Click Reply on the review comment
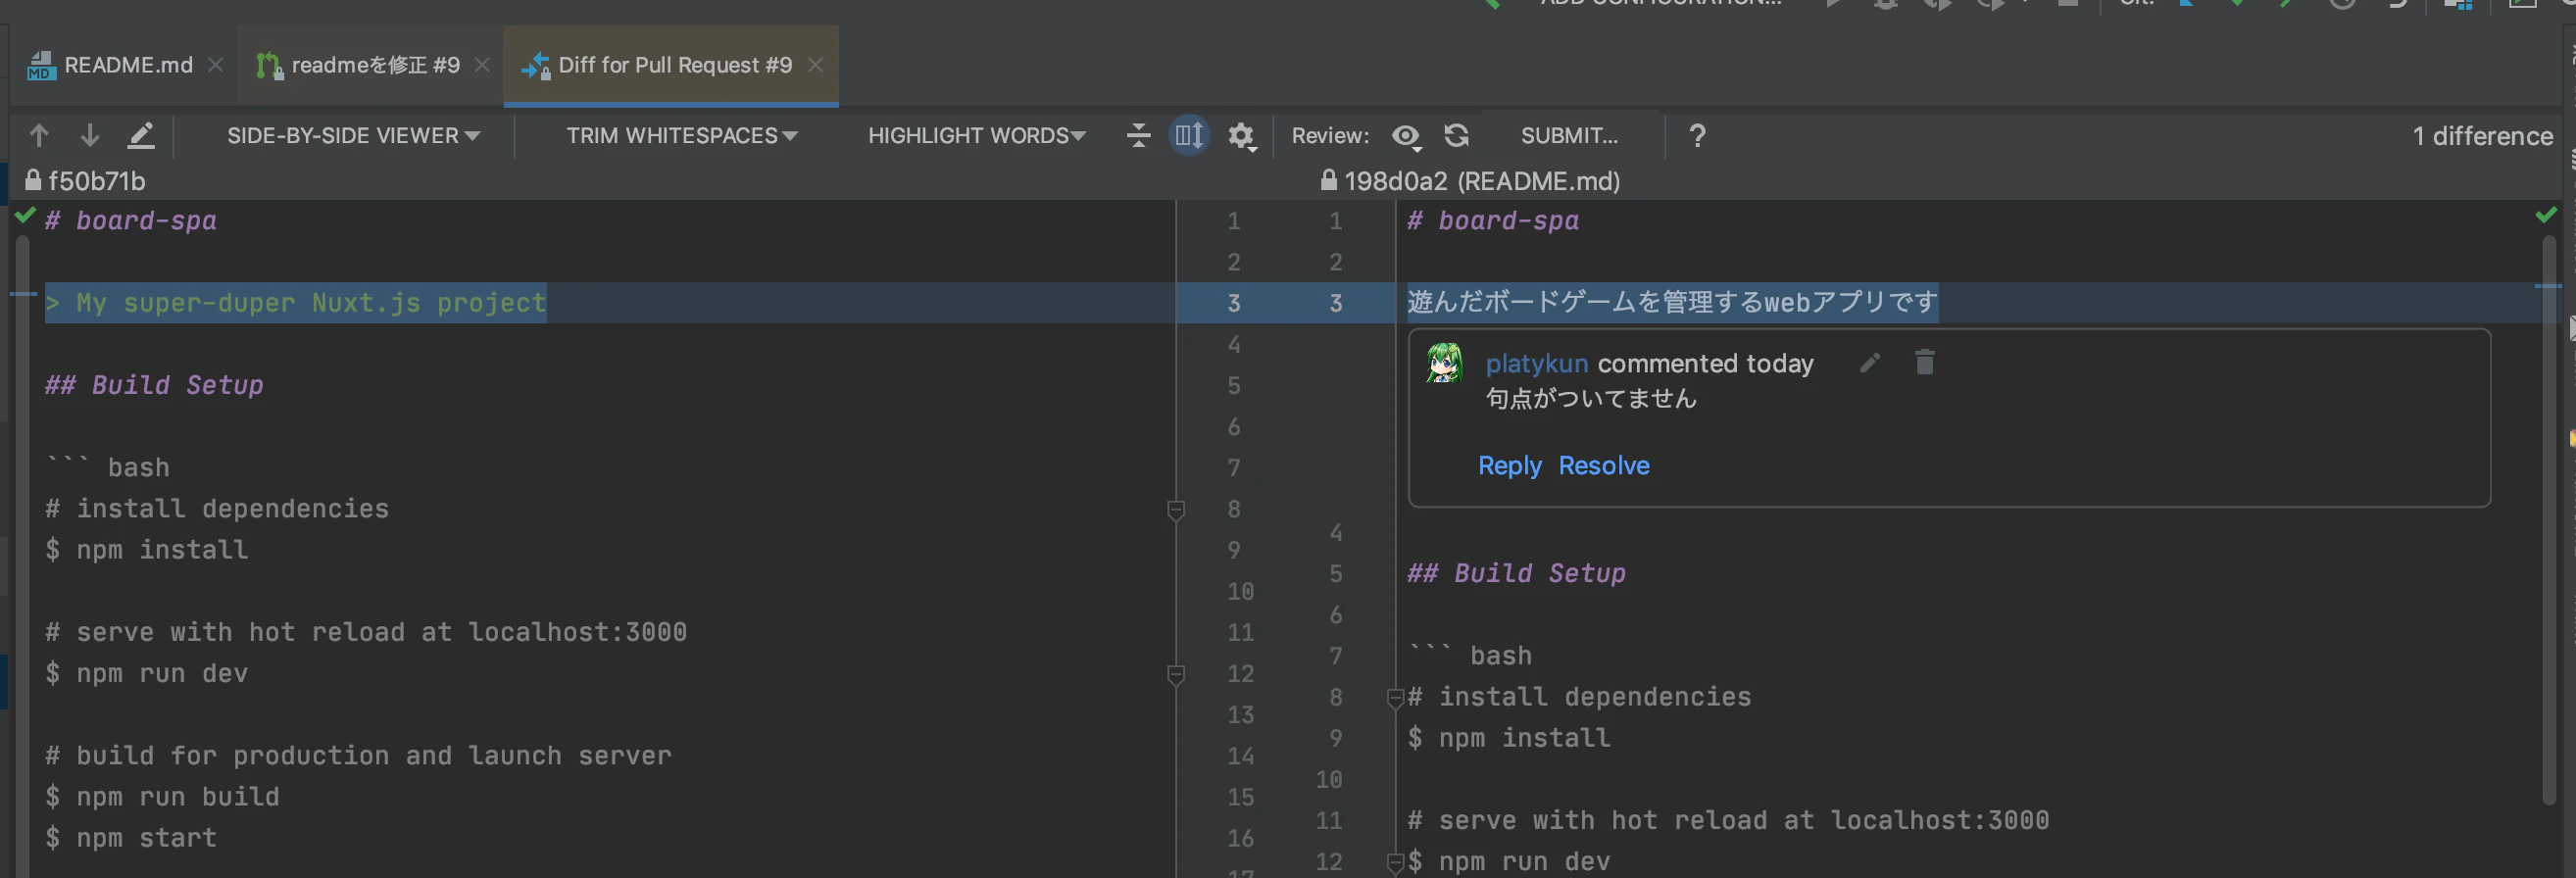 pos(1509,465)
